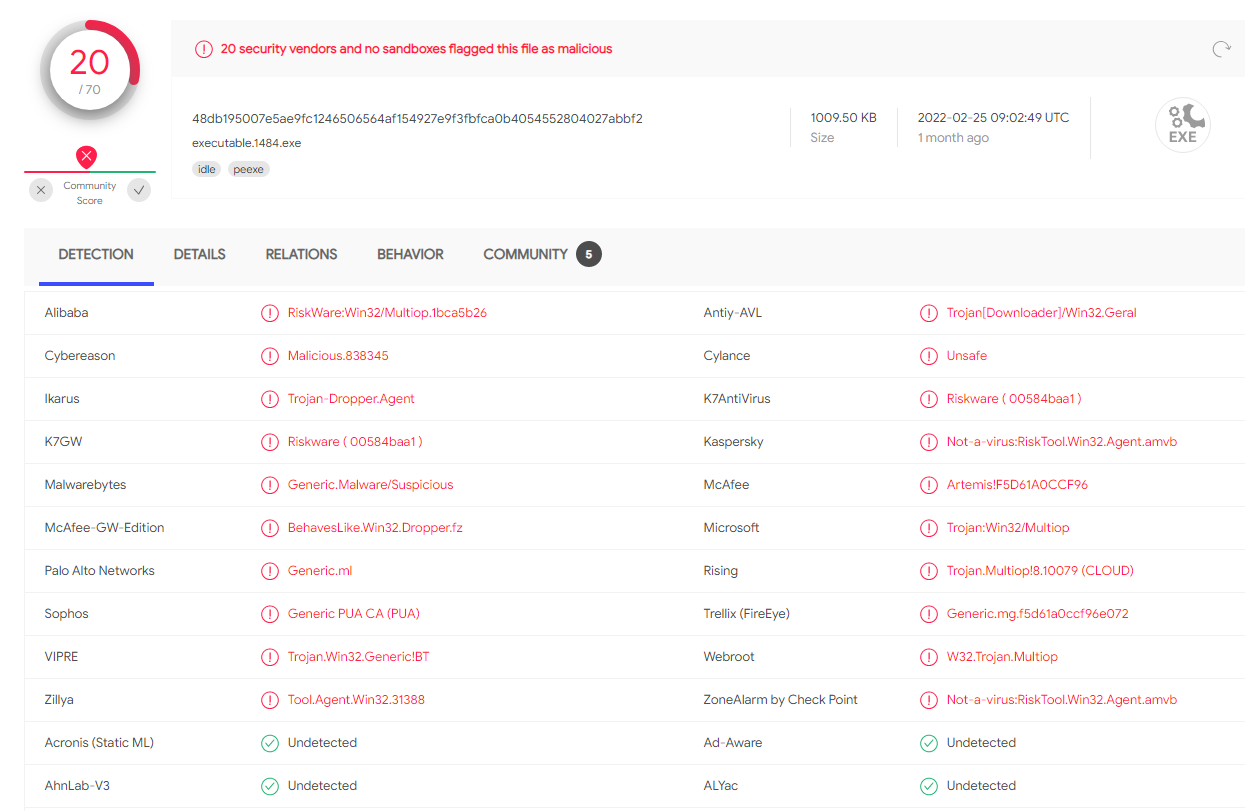1245x811 pixels.
Task: Select the file SHA-256 hash text
Action: pyautogui.click(x=417, y=118)
